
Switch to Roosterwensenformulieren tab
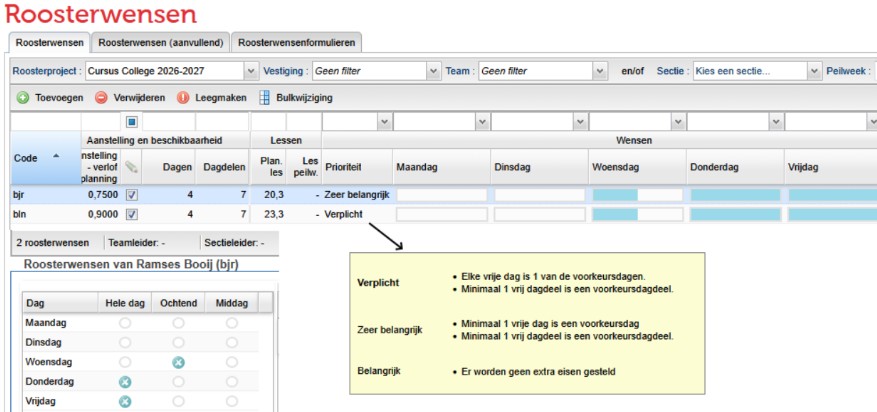[x=296, y=42]
